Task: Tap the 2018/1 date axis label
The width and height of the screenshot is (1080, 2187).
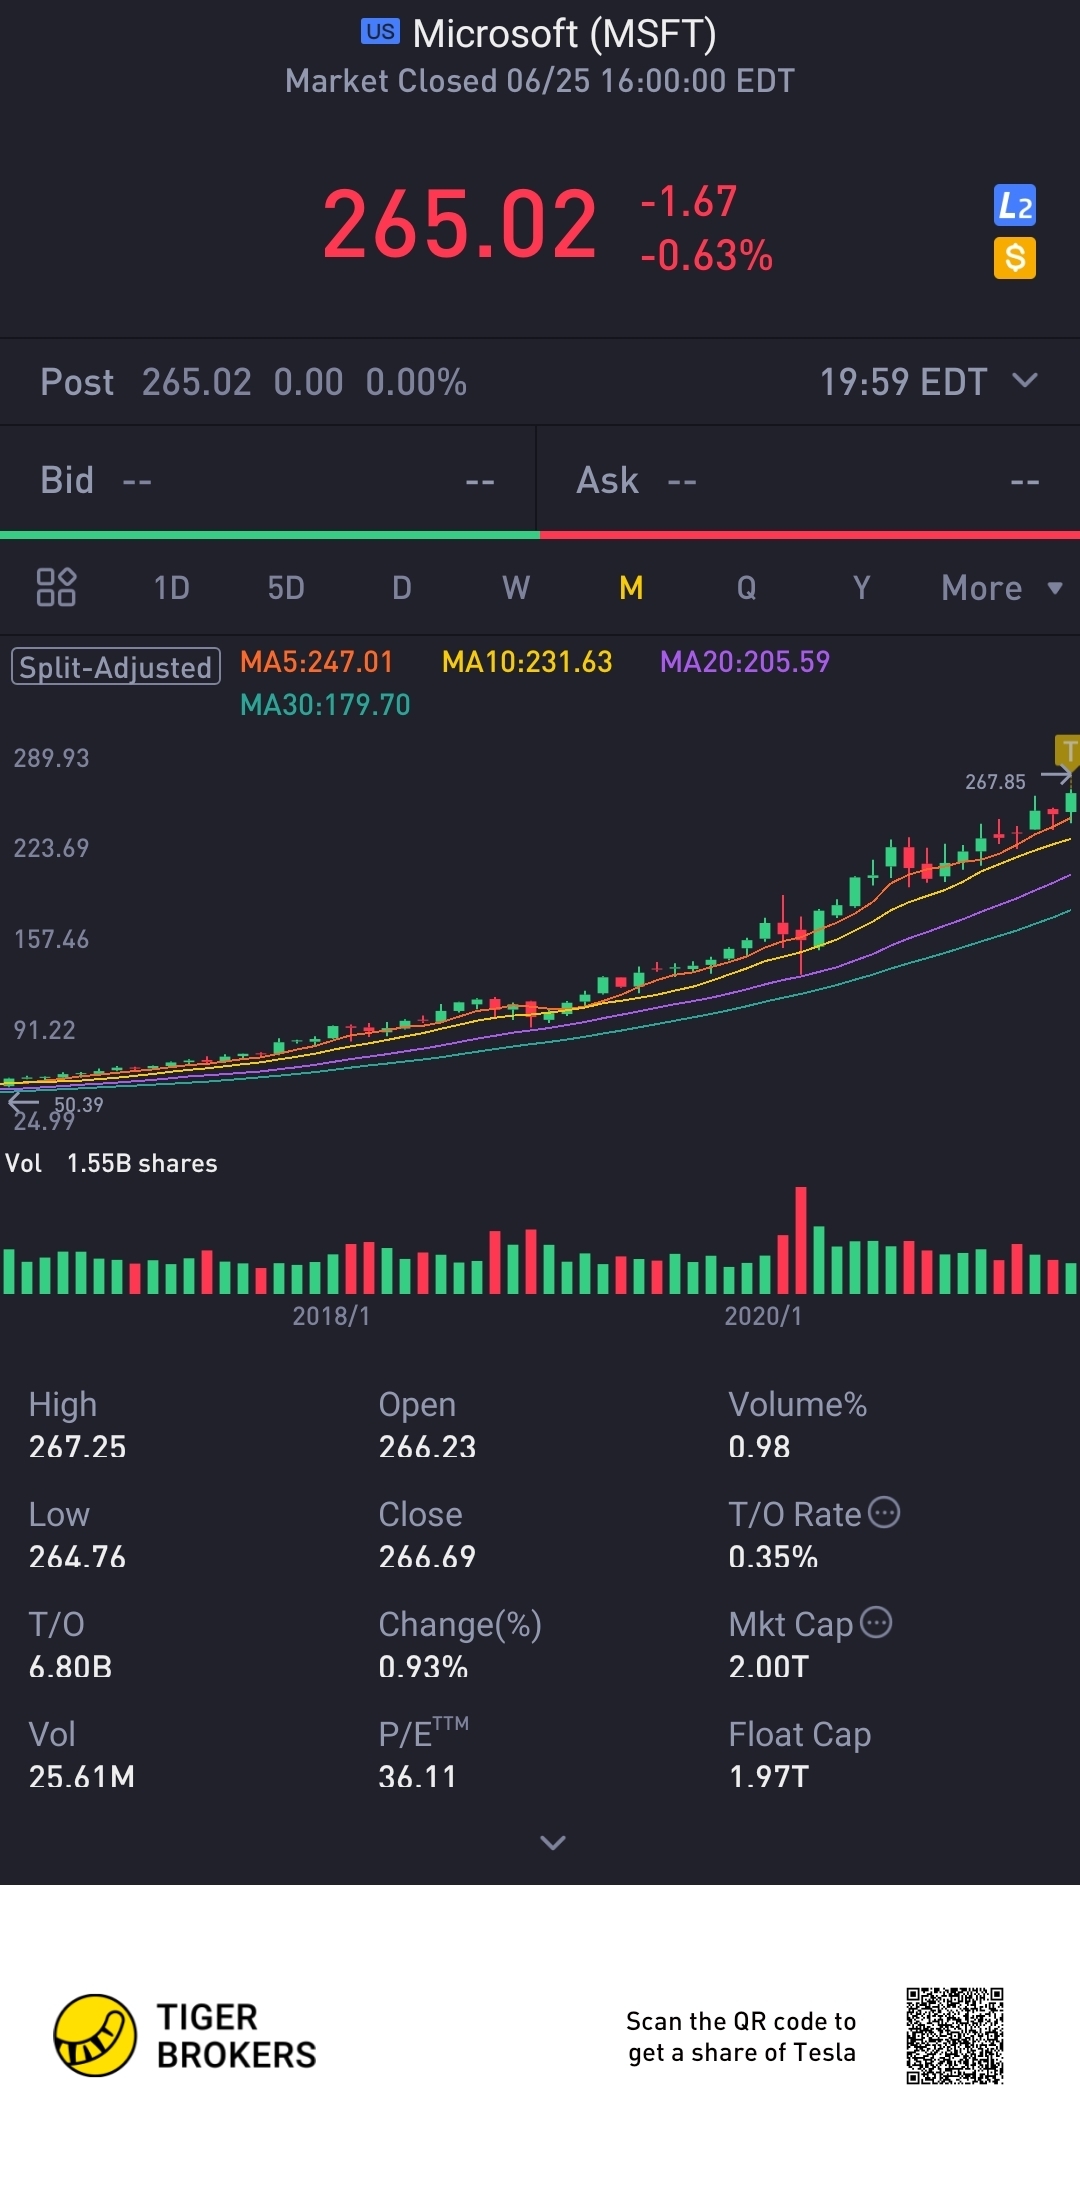Action: click(331, 1316)
